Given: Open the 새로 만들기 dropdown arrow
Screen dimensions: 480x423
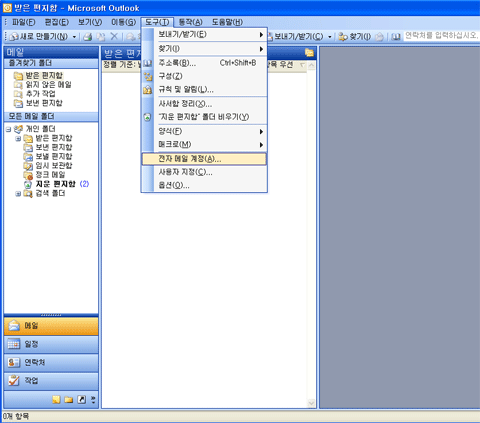Looking at the screenshot, I should click(74, 37).
